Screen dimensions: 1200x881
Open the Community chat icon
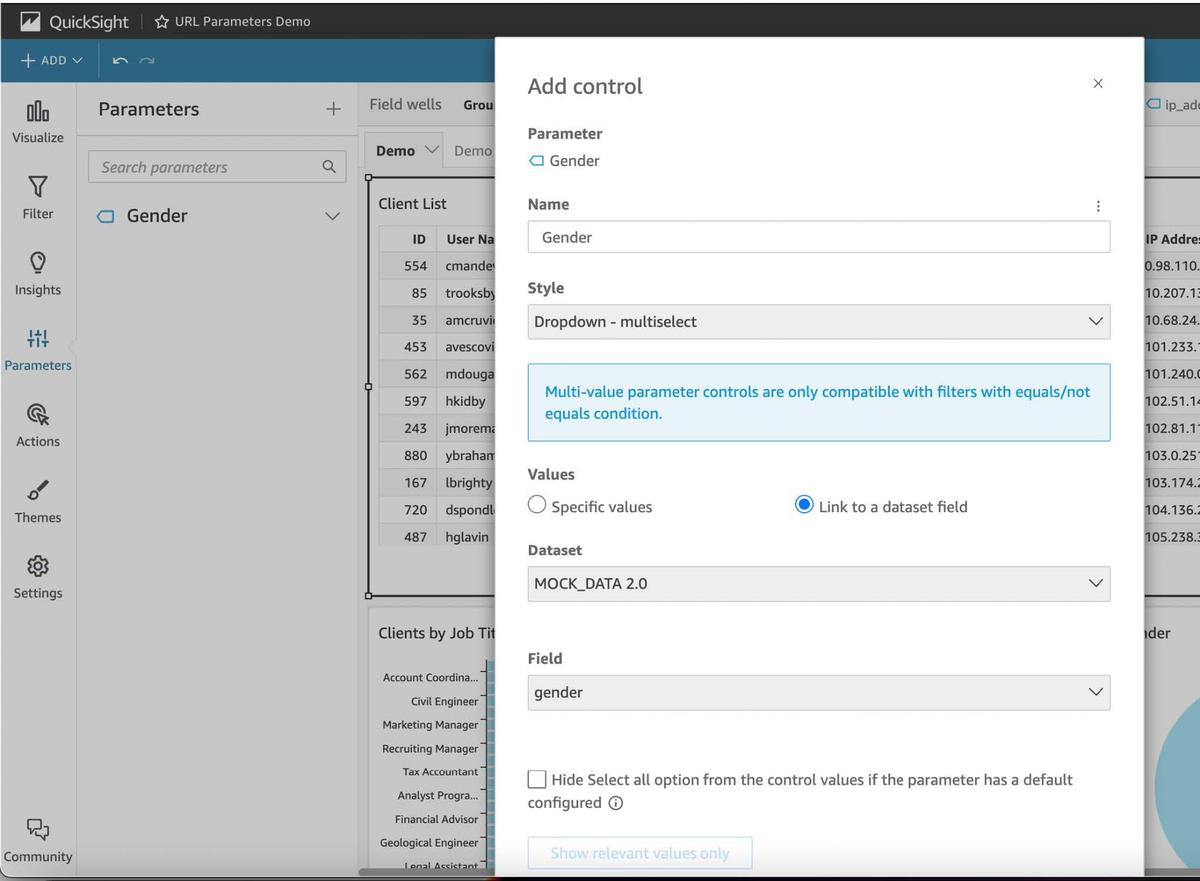[37, 829]
